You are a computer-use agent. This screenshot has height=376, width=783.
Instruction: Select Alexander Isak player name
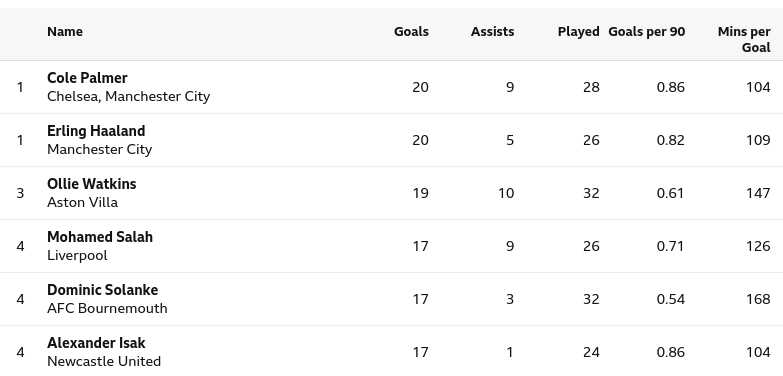point(96,343)
